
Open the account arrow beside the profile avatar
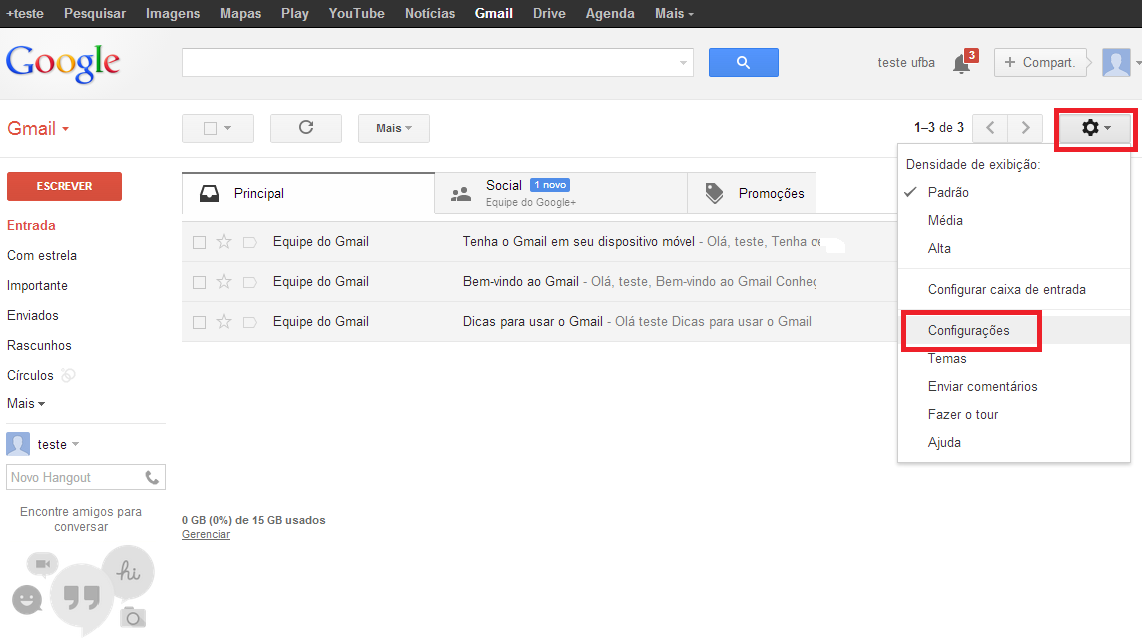click(1138, 63)
